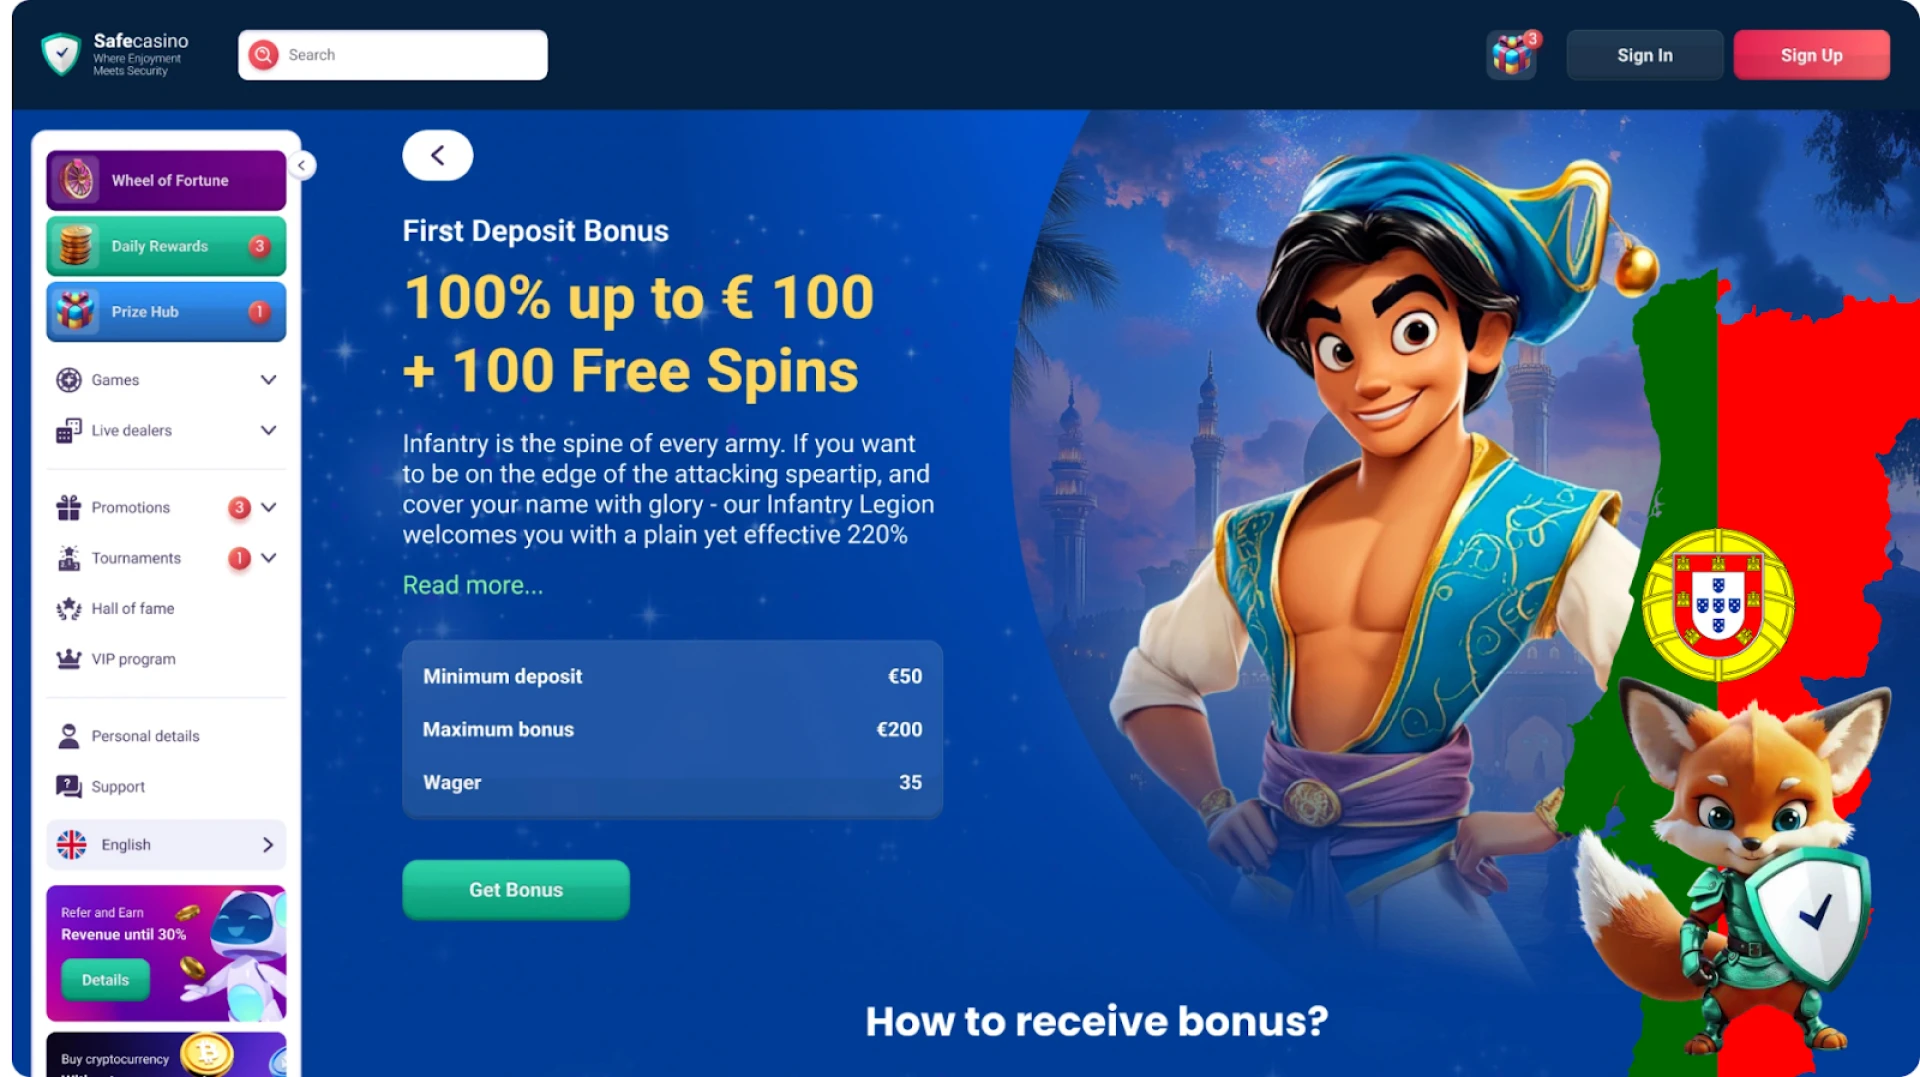Click the Get Bonus button

tap(516, 890)
